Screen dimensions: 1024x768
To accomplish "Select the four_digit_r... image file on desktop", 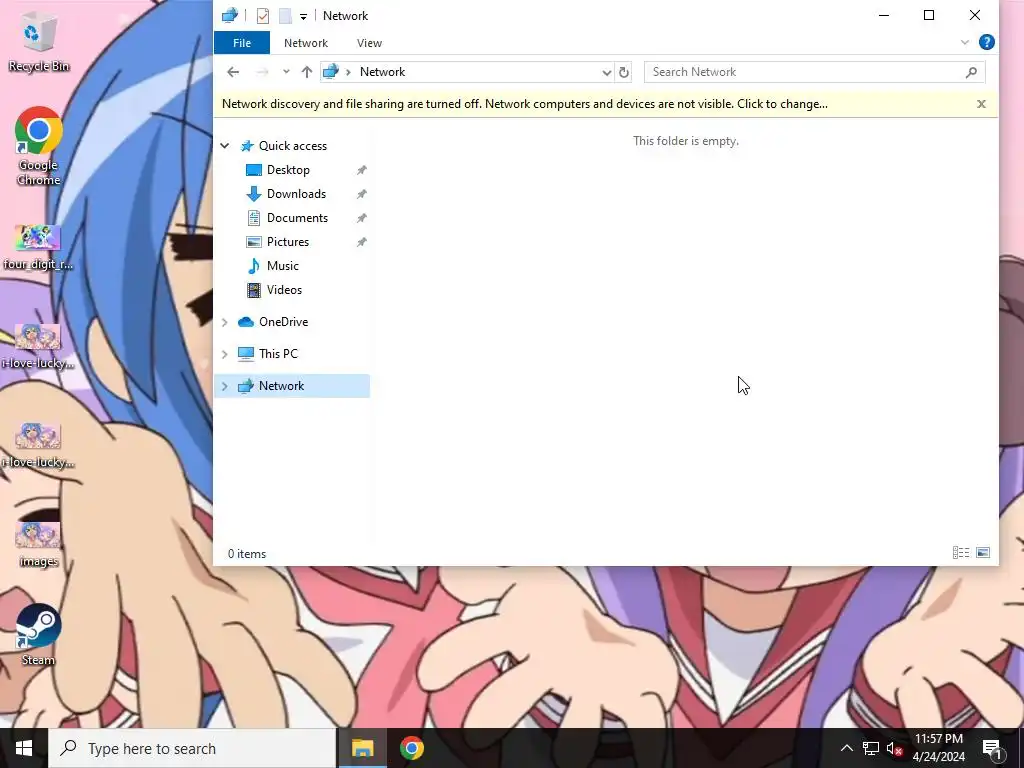I will 38,248.
